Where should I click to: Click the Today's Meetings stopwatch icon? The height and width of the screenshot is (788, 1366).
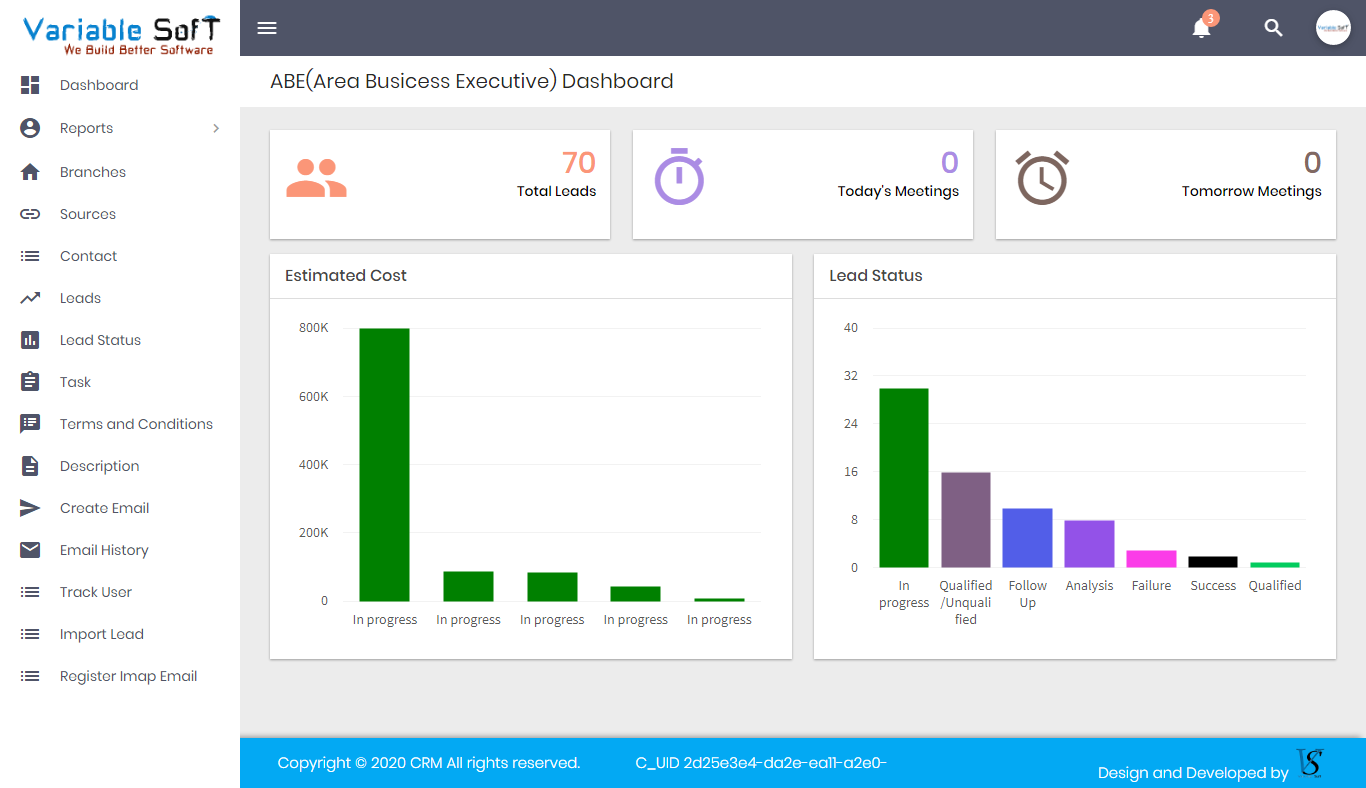point(679,177)
